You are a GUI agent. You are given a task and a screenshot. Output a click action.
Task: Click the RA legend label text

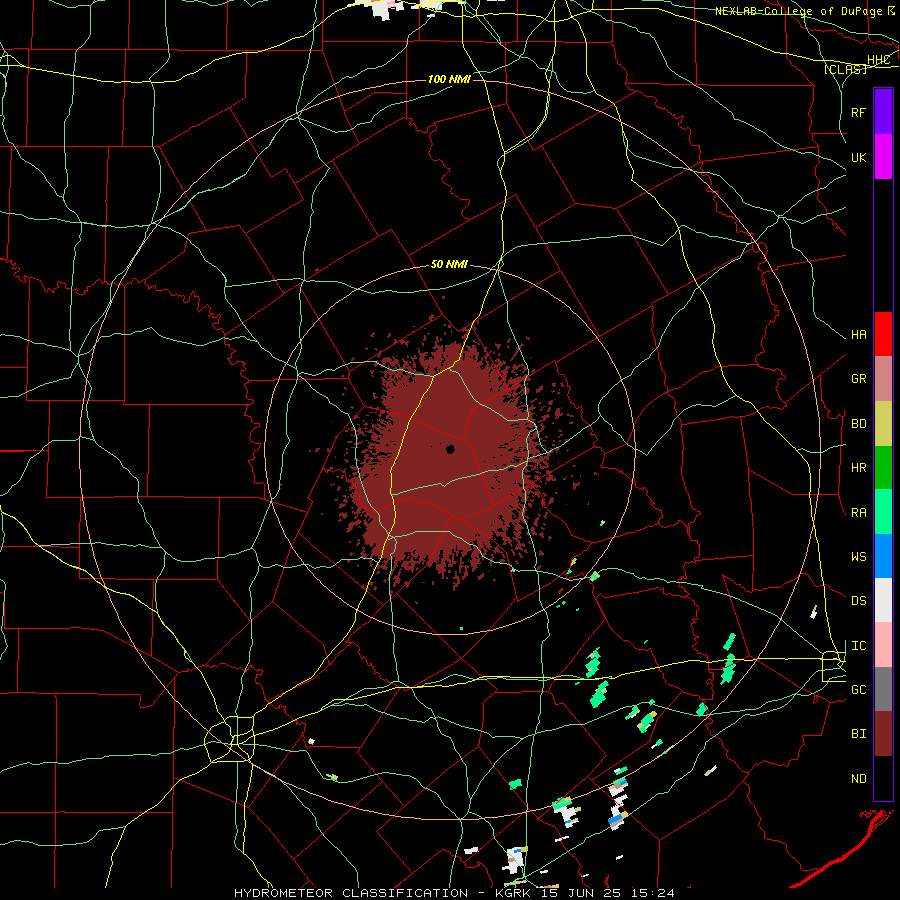[859, 513]
